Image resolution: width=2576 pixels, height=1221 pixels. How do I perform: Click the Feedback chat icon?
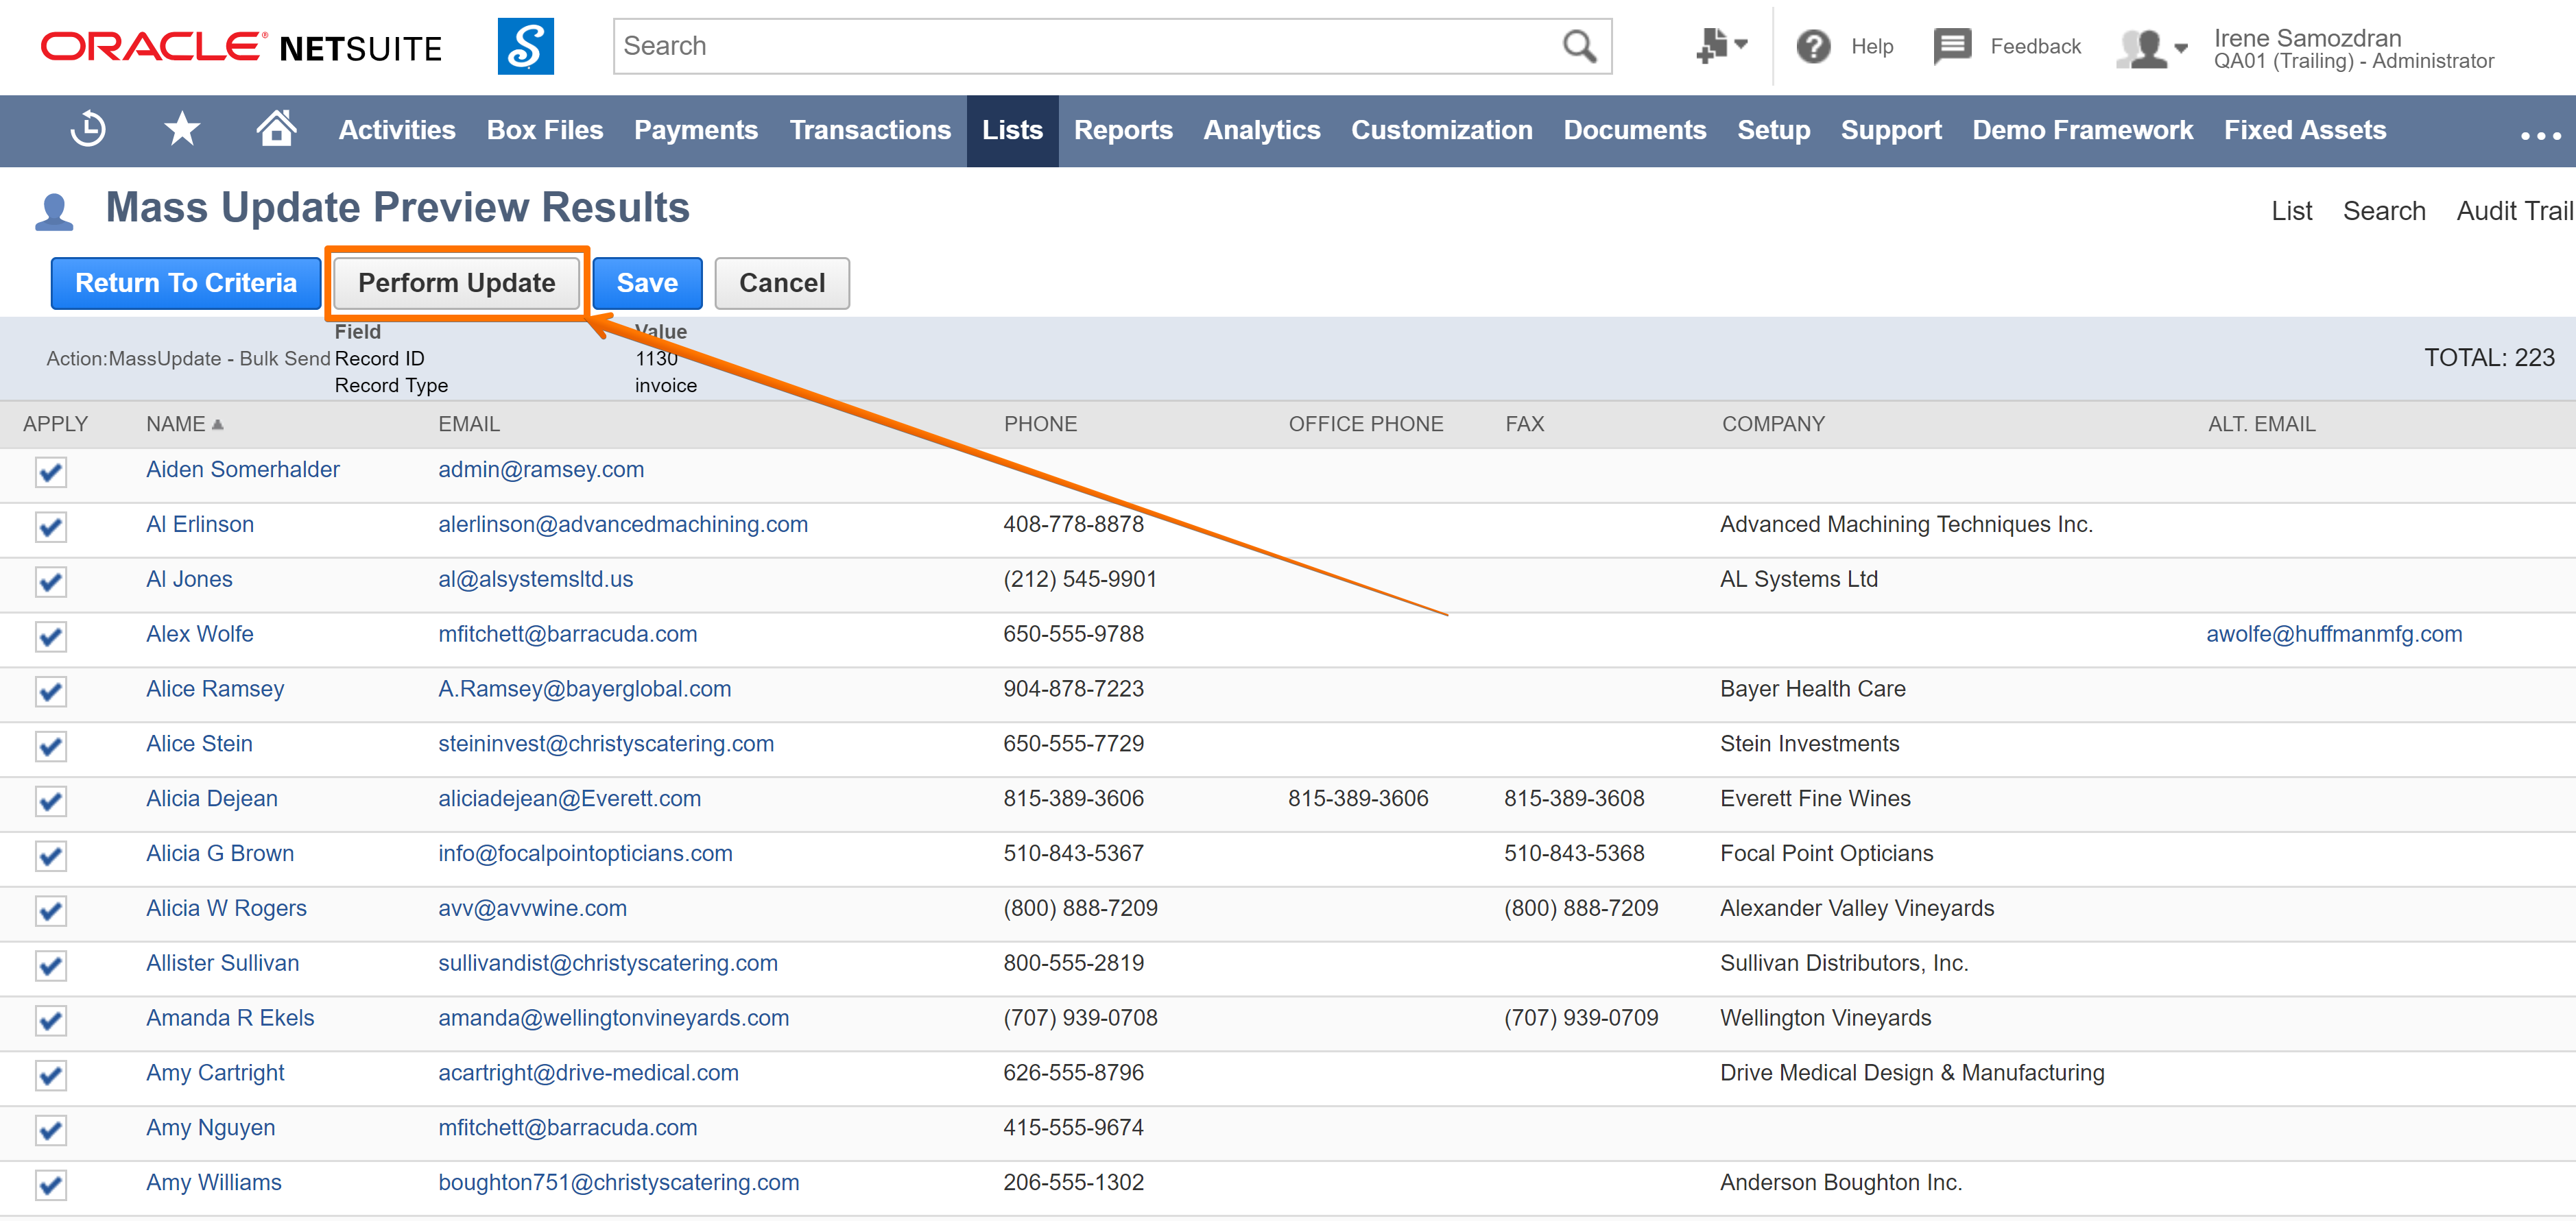[1951, 46]
